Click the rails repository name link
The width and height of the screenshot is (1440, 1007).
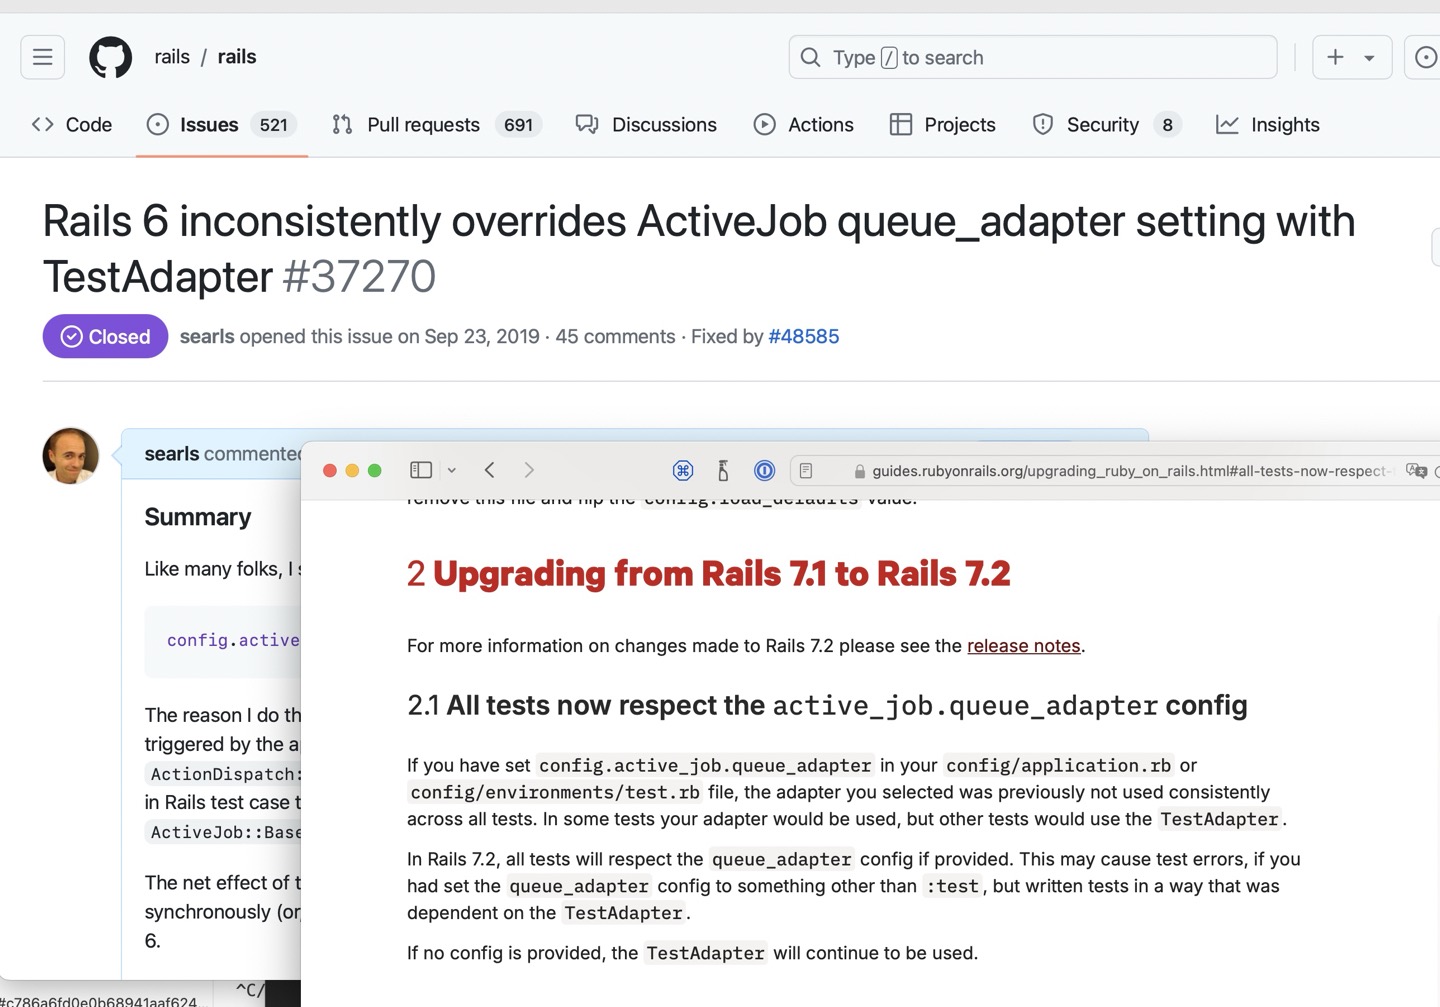coord(237,57)
